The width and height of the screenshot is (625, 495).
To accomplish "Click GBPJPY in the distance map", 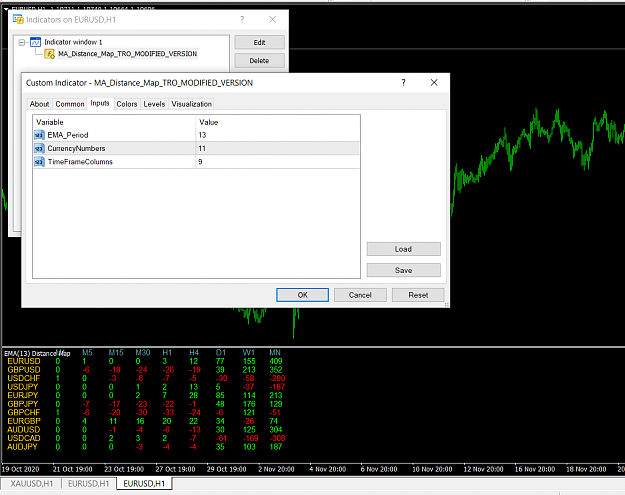I will [x=22, y=404].
